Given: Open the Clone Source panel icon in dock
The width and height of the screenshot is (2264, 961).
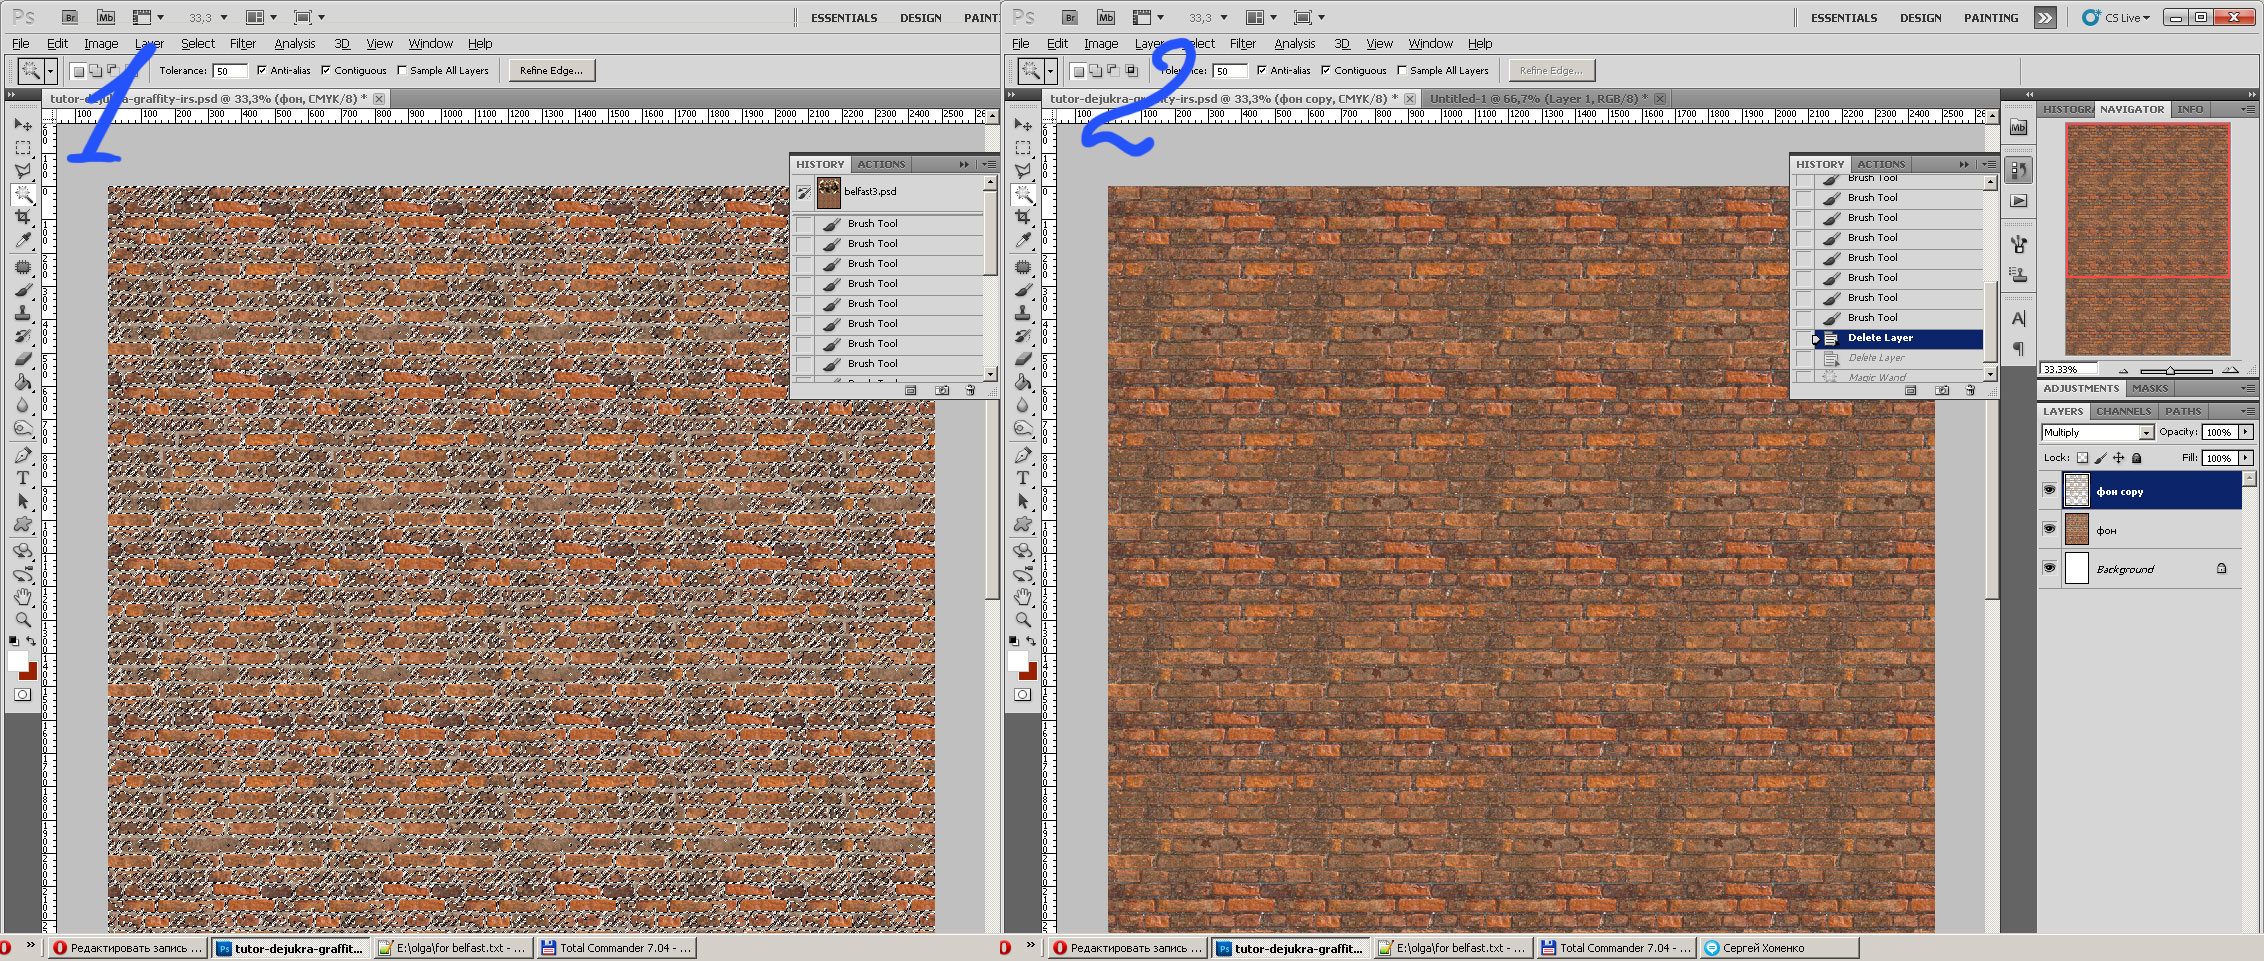Looking at the screenshot, I should [x=2018, y=274].
